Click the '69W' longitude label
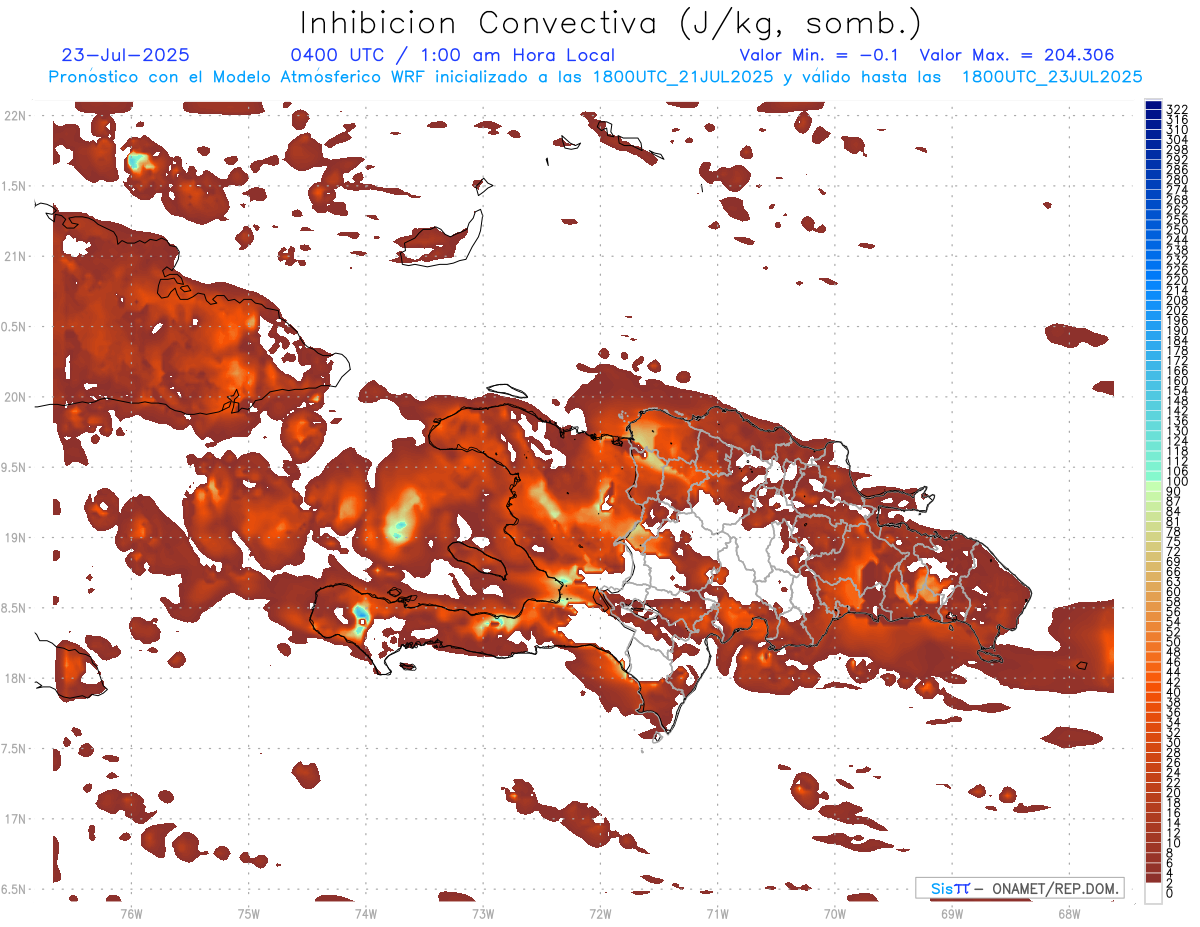The width and height of the screenshot is (1200, 927). pyautogui.click(x=952, y=913)
